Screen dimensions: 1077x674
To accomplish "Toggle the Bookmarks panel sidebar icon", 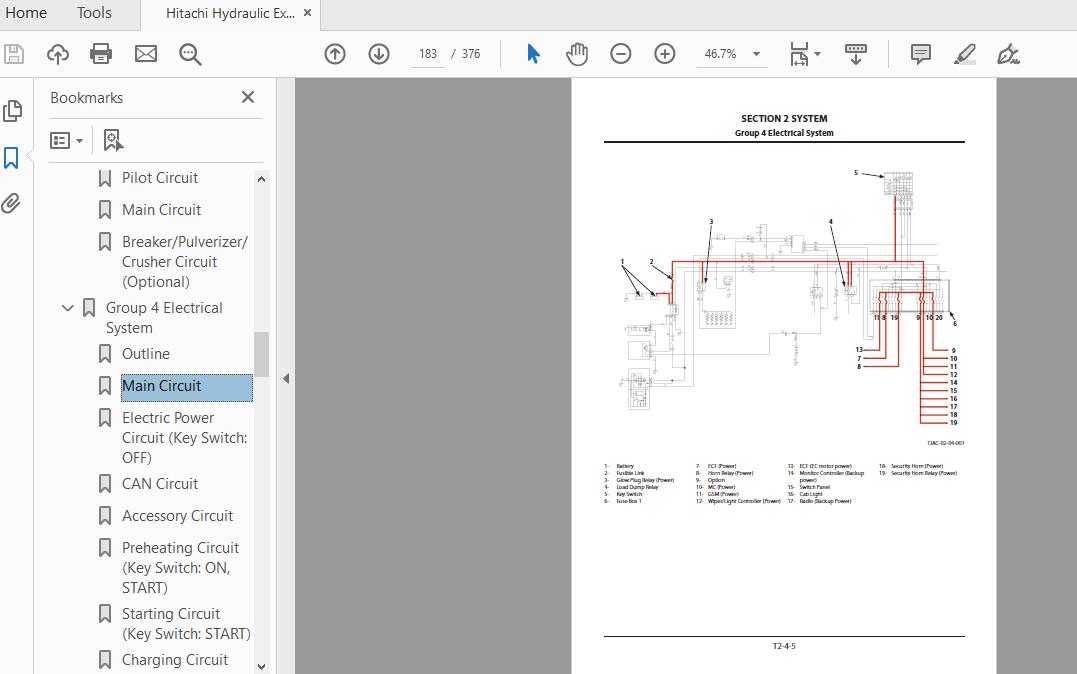I will coord(12,157).
